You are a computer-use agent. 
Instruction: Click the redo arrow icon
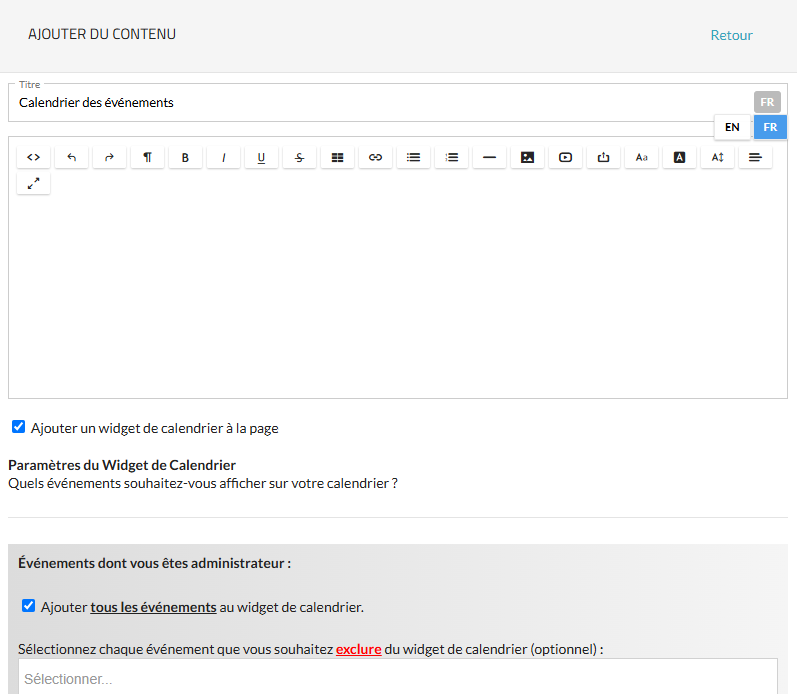tap(109, 157)
